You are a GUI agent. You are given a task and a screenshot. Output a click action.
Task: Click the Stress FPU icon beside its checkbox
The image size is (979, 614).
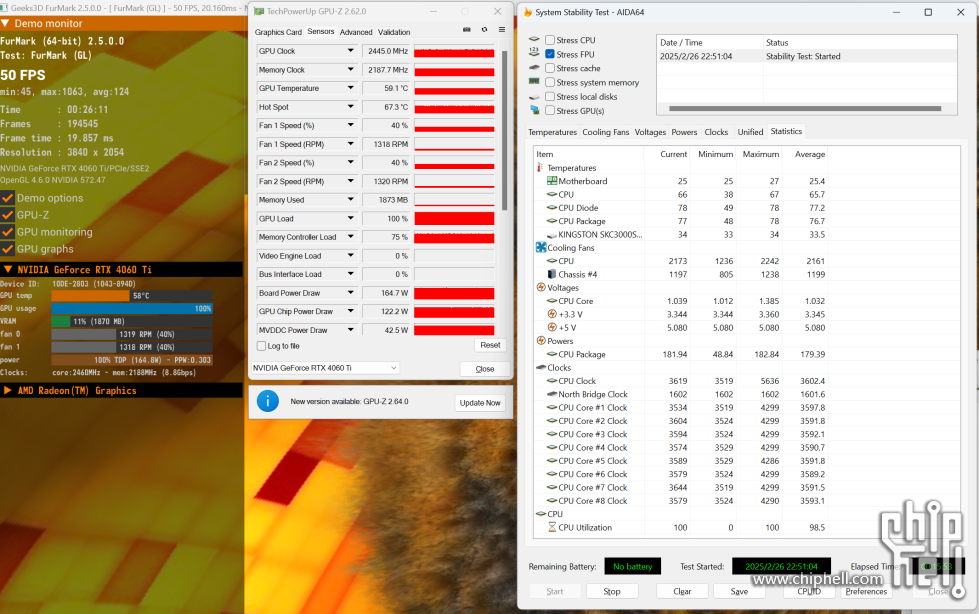[534, 54]
